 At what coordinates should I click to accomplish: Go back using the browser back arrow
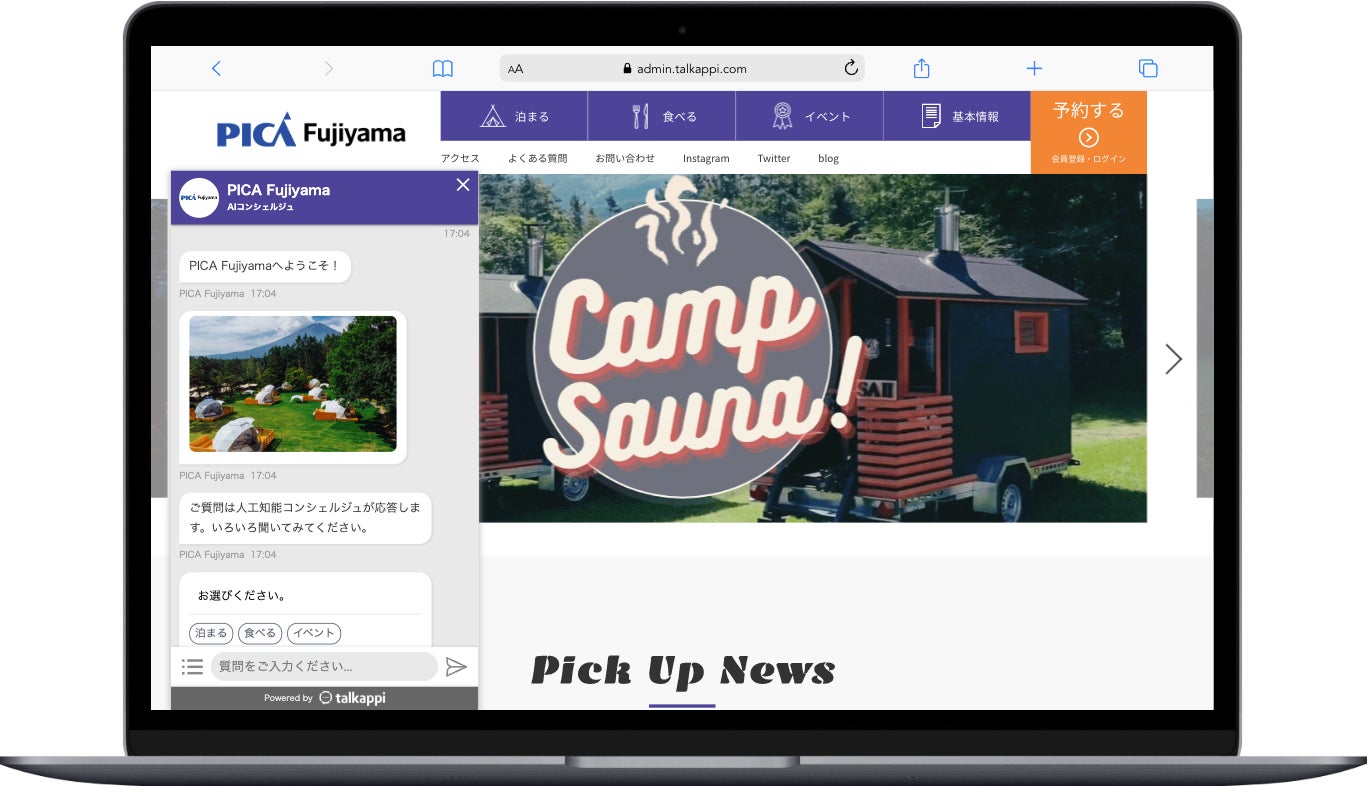pyautogui.click(x=216, y=68)
